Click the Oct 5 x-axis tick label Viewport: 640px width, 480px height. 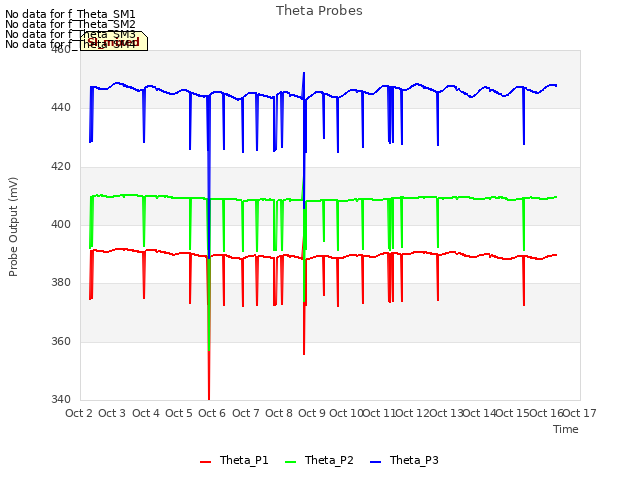pos(179,413)
